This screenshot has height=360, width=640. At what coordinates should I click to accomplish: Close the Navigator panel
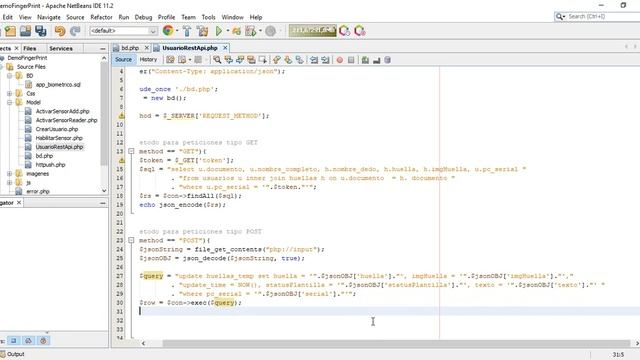point(19,203)
